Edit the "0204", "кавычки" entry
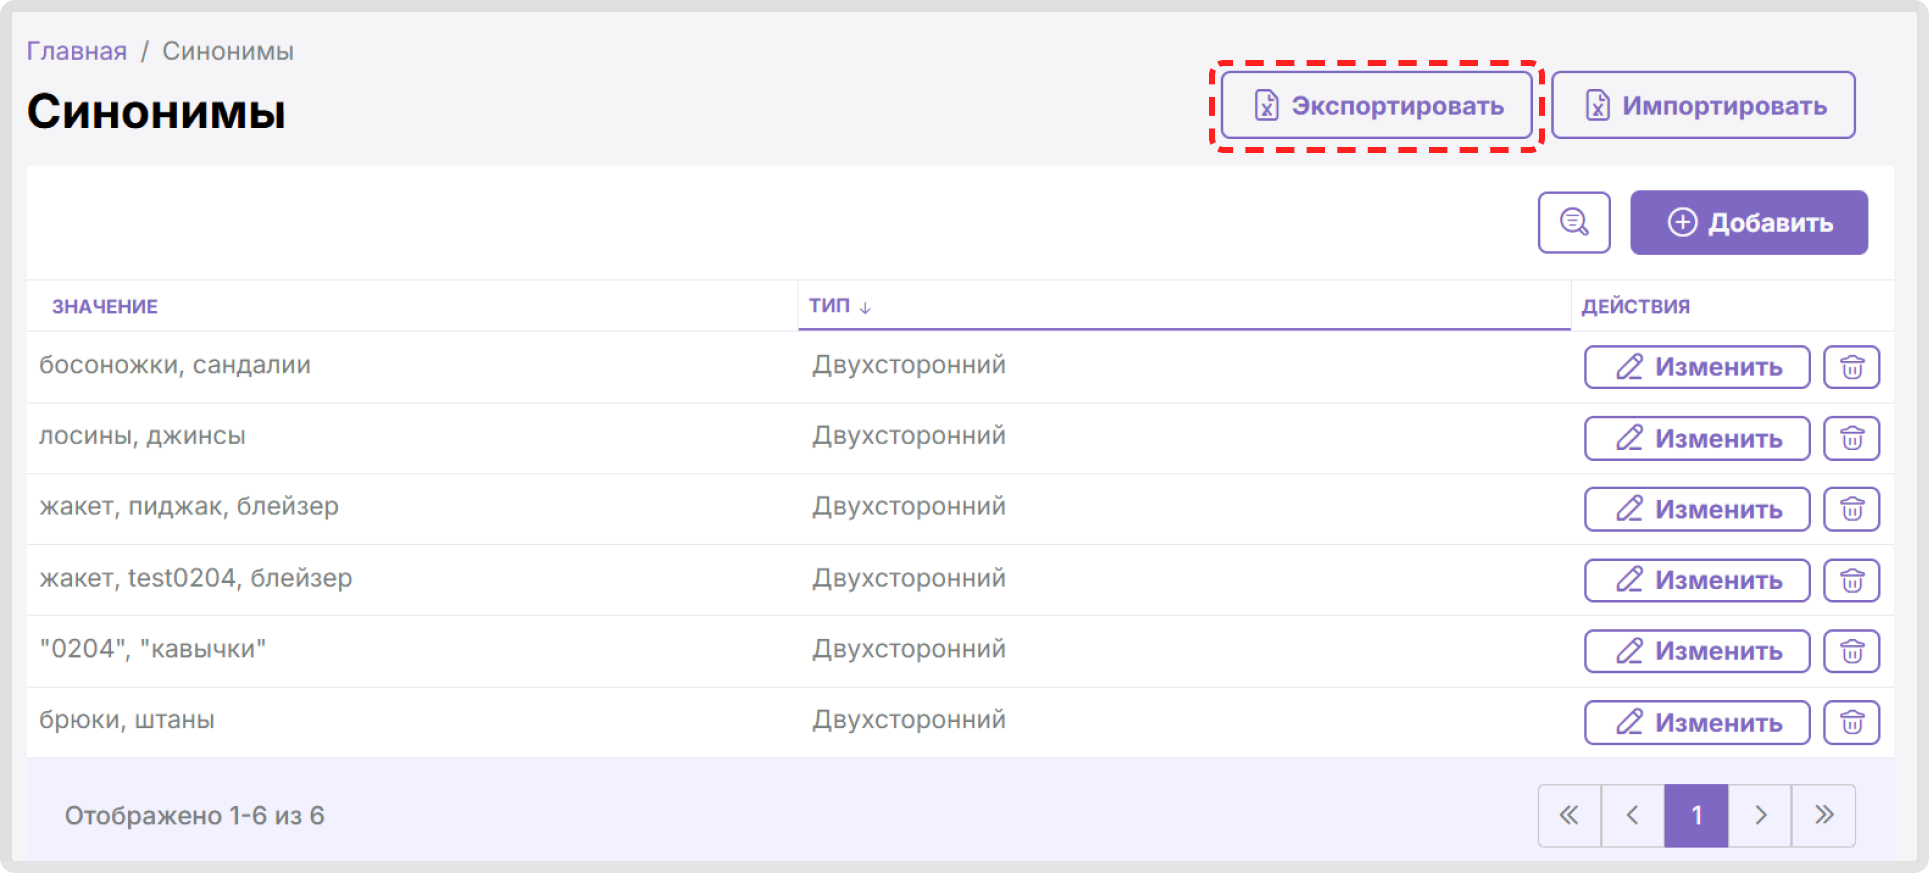Screen dimensions: 1929x873 [1697, 651]
